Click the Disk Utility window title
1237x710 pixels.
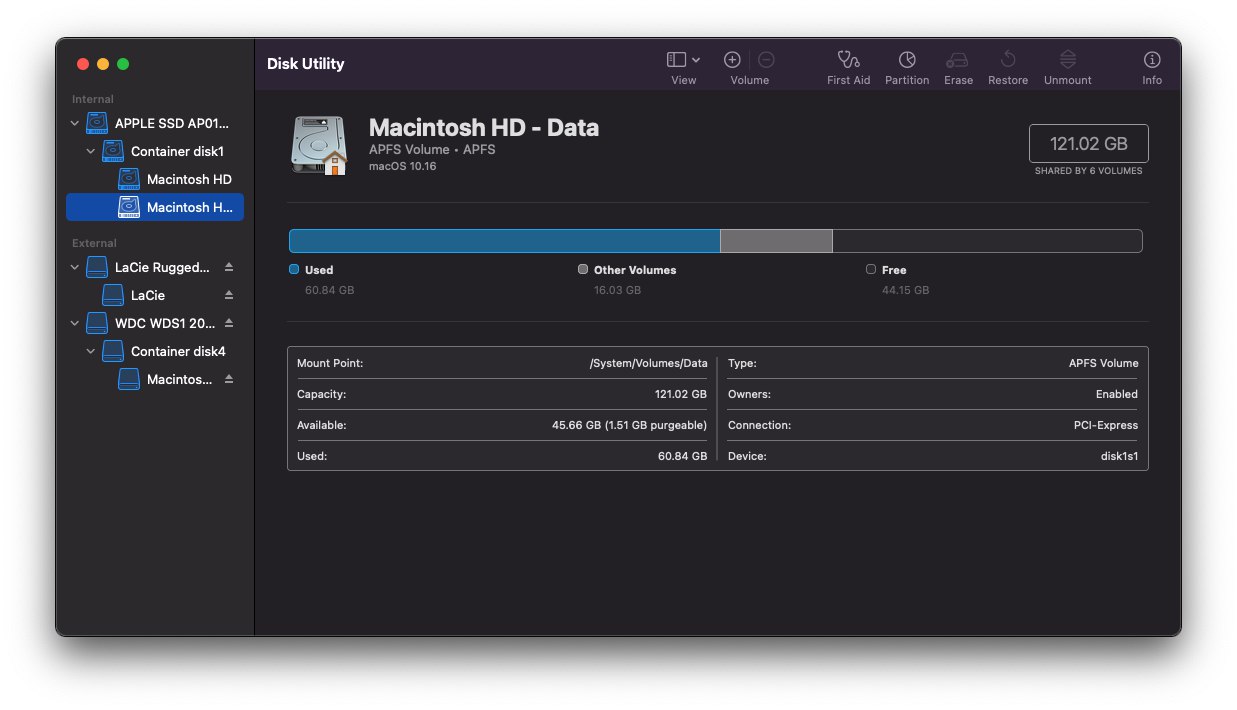click(x=305, y=63)
